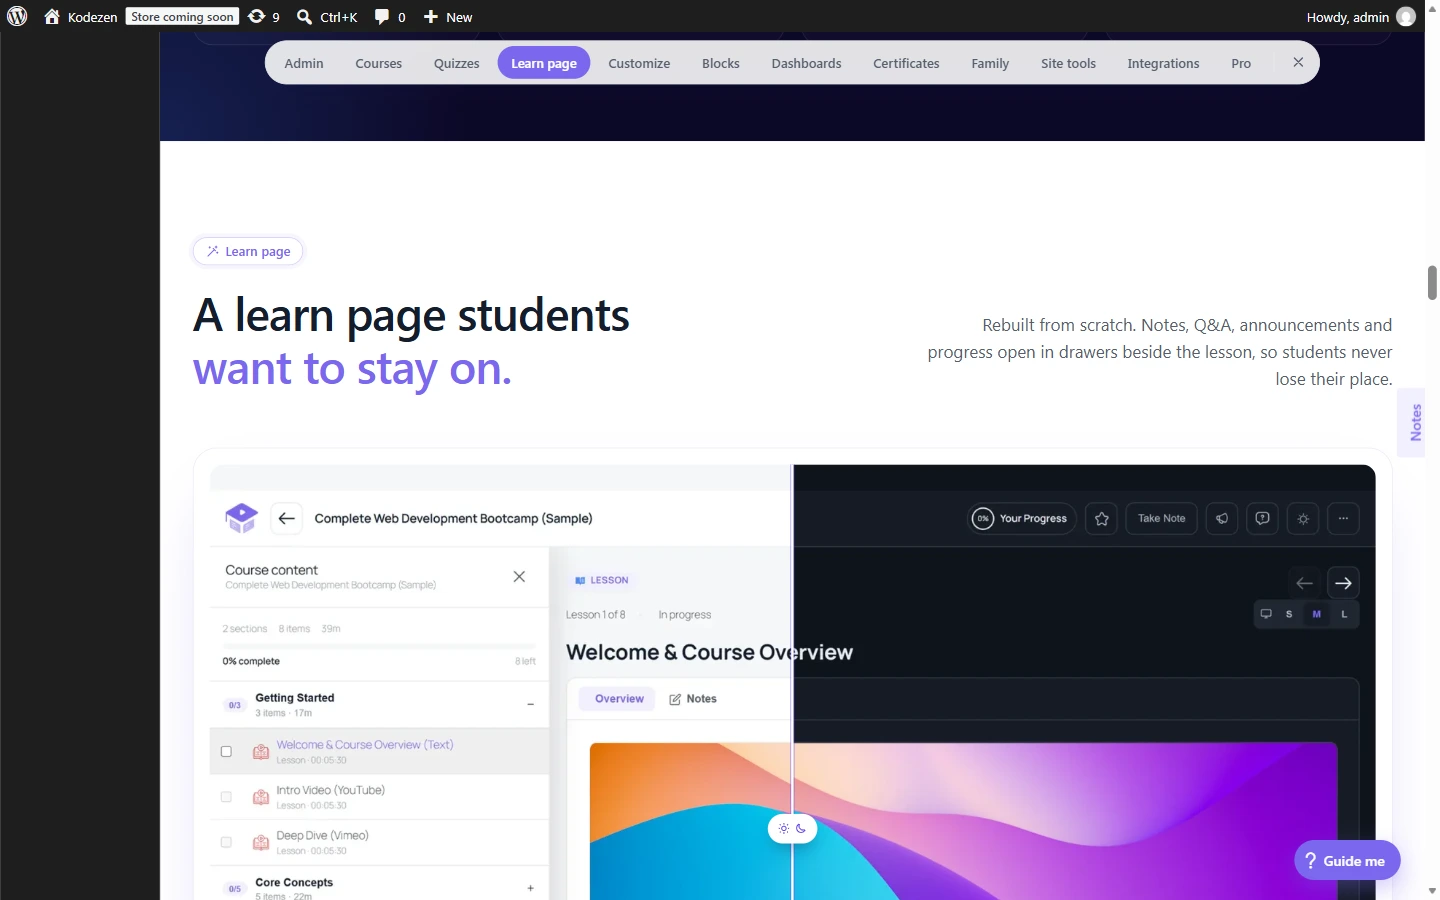Select the M player size option
Viewport: 1440px width, 900px height.
[x=1317, y=614]
